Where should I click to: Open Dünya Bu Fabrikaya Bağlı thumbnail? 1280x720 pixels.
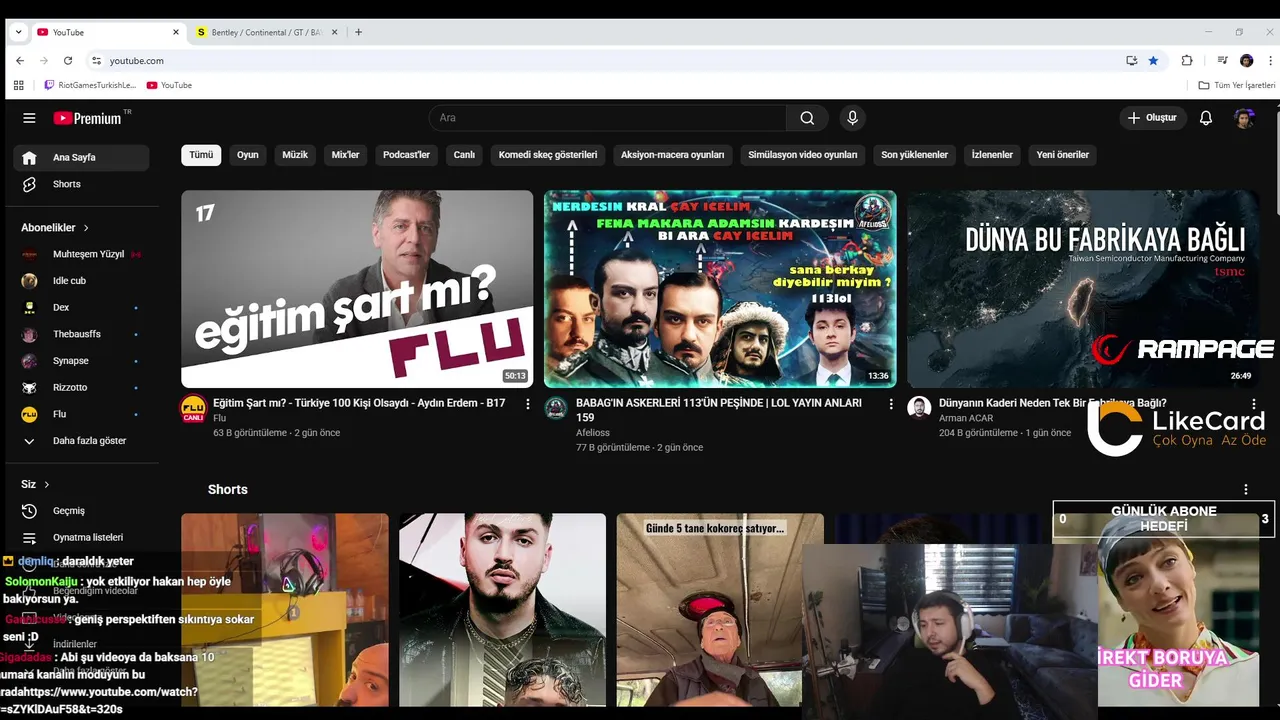[1083, 289]
